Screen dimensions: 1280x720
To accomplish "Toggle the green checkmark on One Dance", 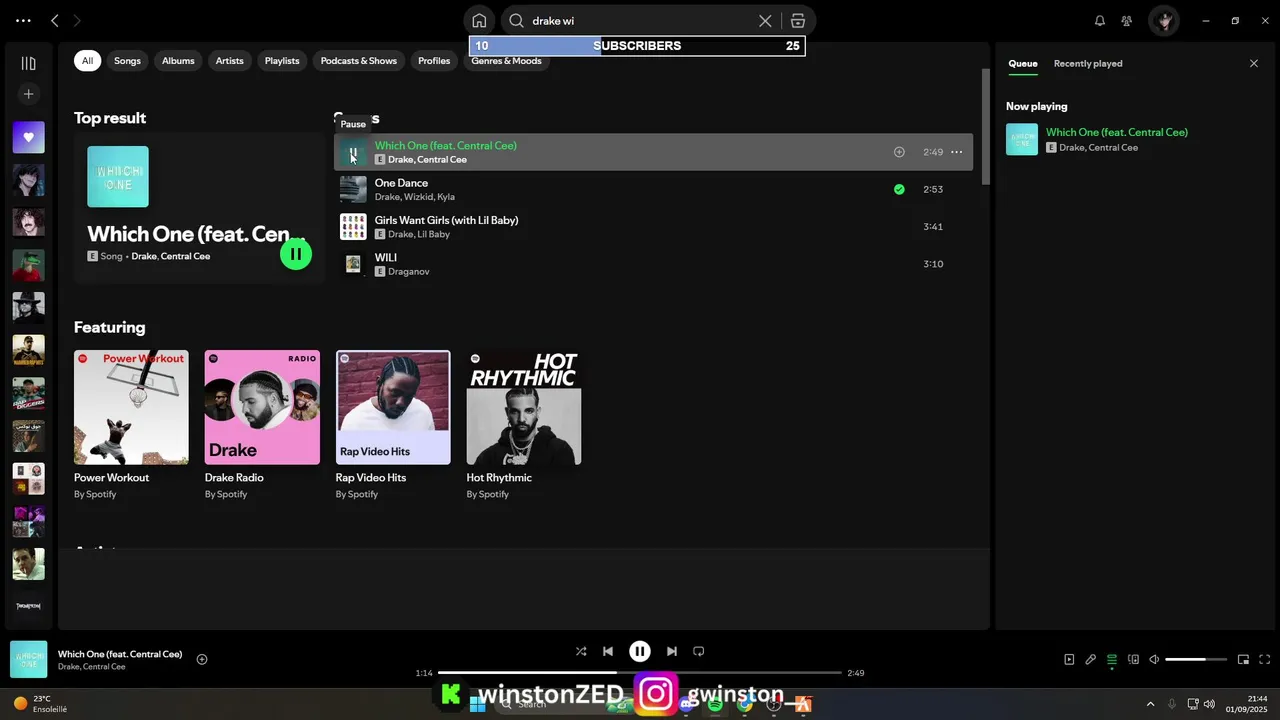I will click(x=899, y=189).
